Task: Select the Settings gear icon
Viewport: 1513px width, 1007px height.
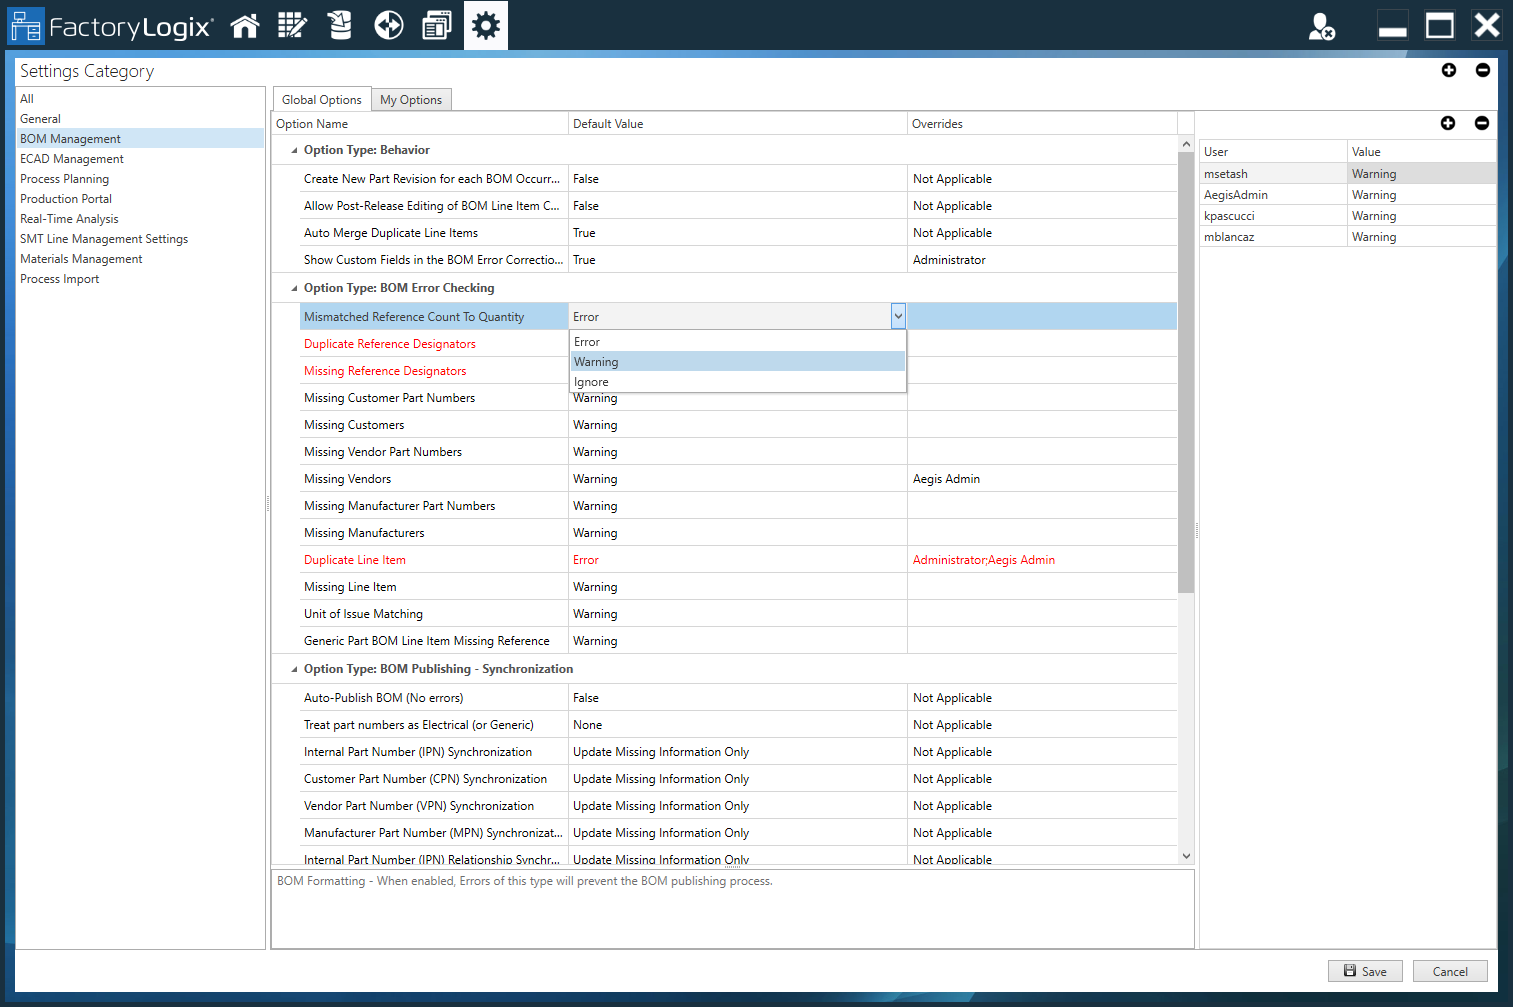Action: point(485,25)
